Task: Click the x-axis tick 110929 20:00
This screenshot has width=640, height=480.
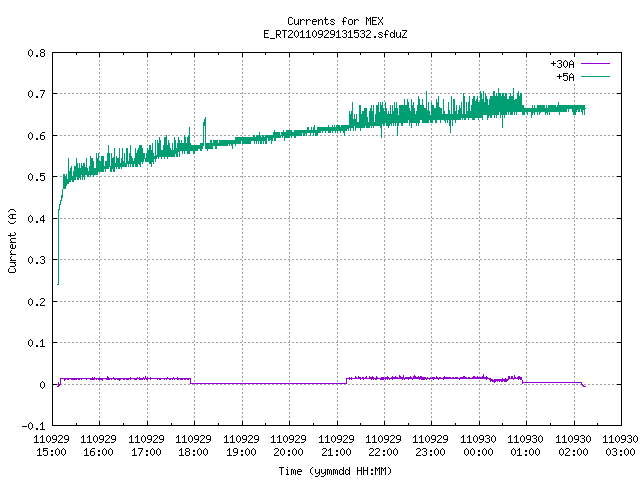Action: [x=289, y=446]
